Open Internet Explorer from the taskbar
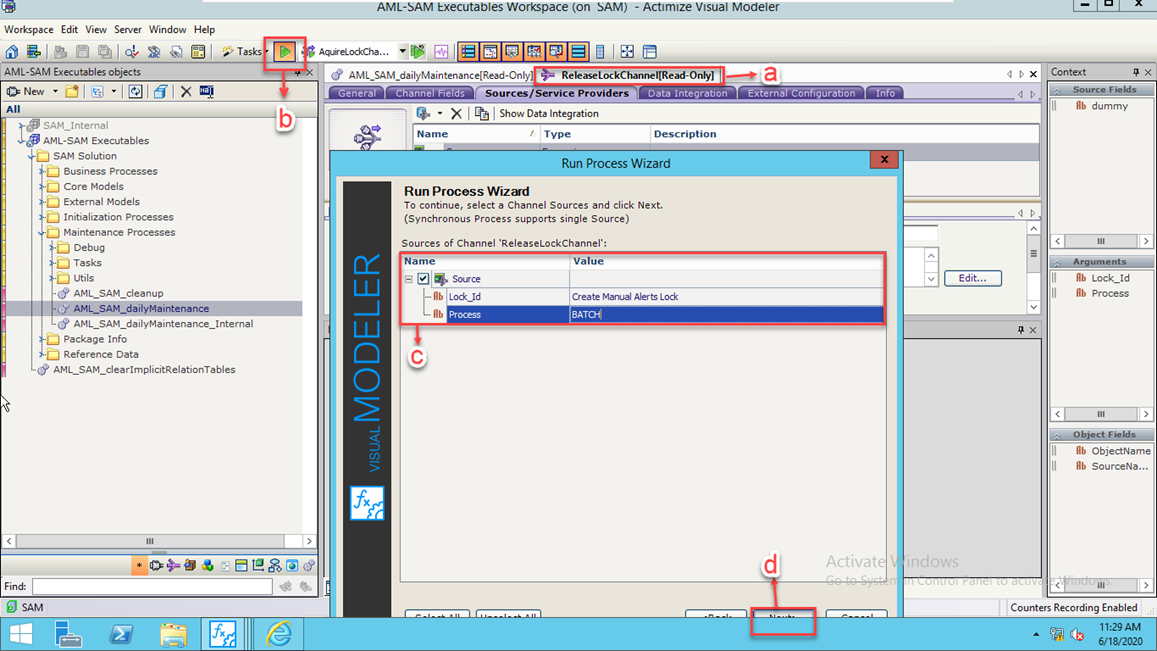Image resolution: width=1157 pixels, height=651 pixels. tap(279, 634)
